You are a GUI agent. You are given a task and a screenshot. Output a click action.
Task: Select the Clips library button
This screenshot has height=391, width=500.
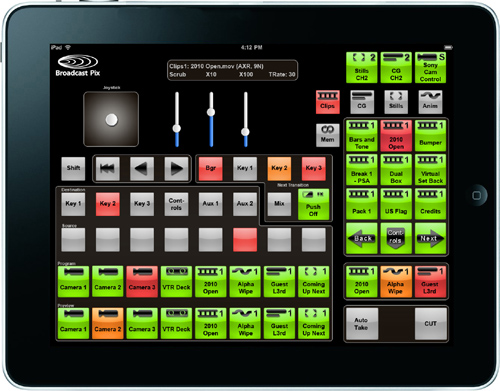328,102
